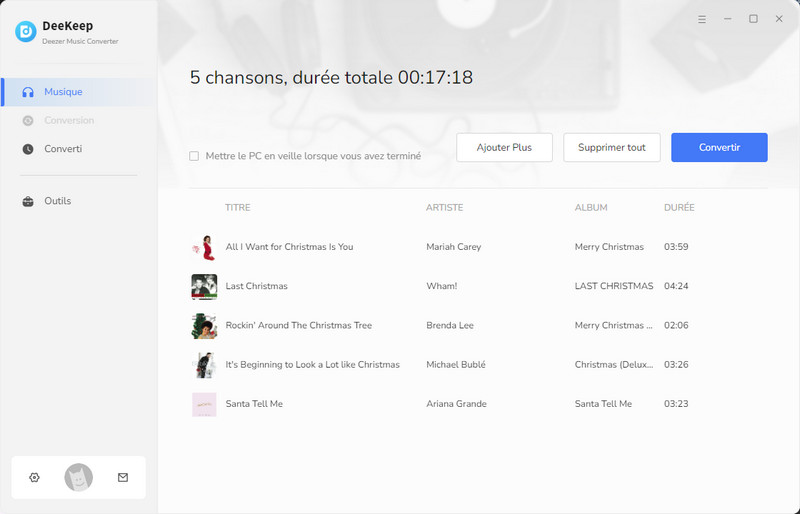Viewport: 800px width, 514px height.
Task: Click the DURÉE column header
Action: tap(679, 208)
